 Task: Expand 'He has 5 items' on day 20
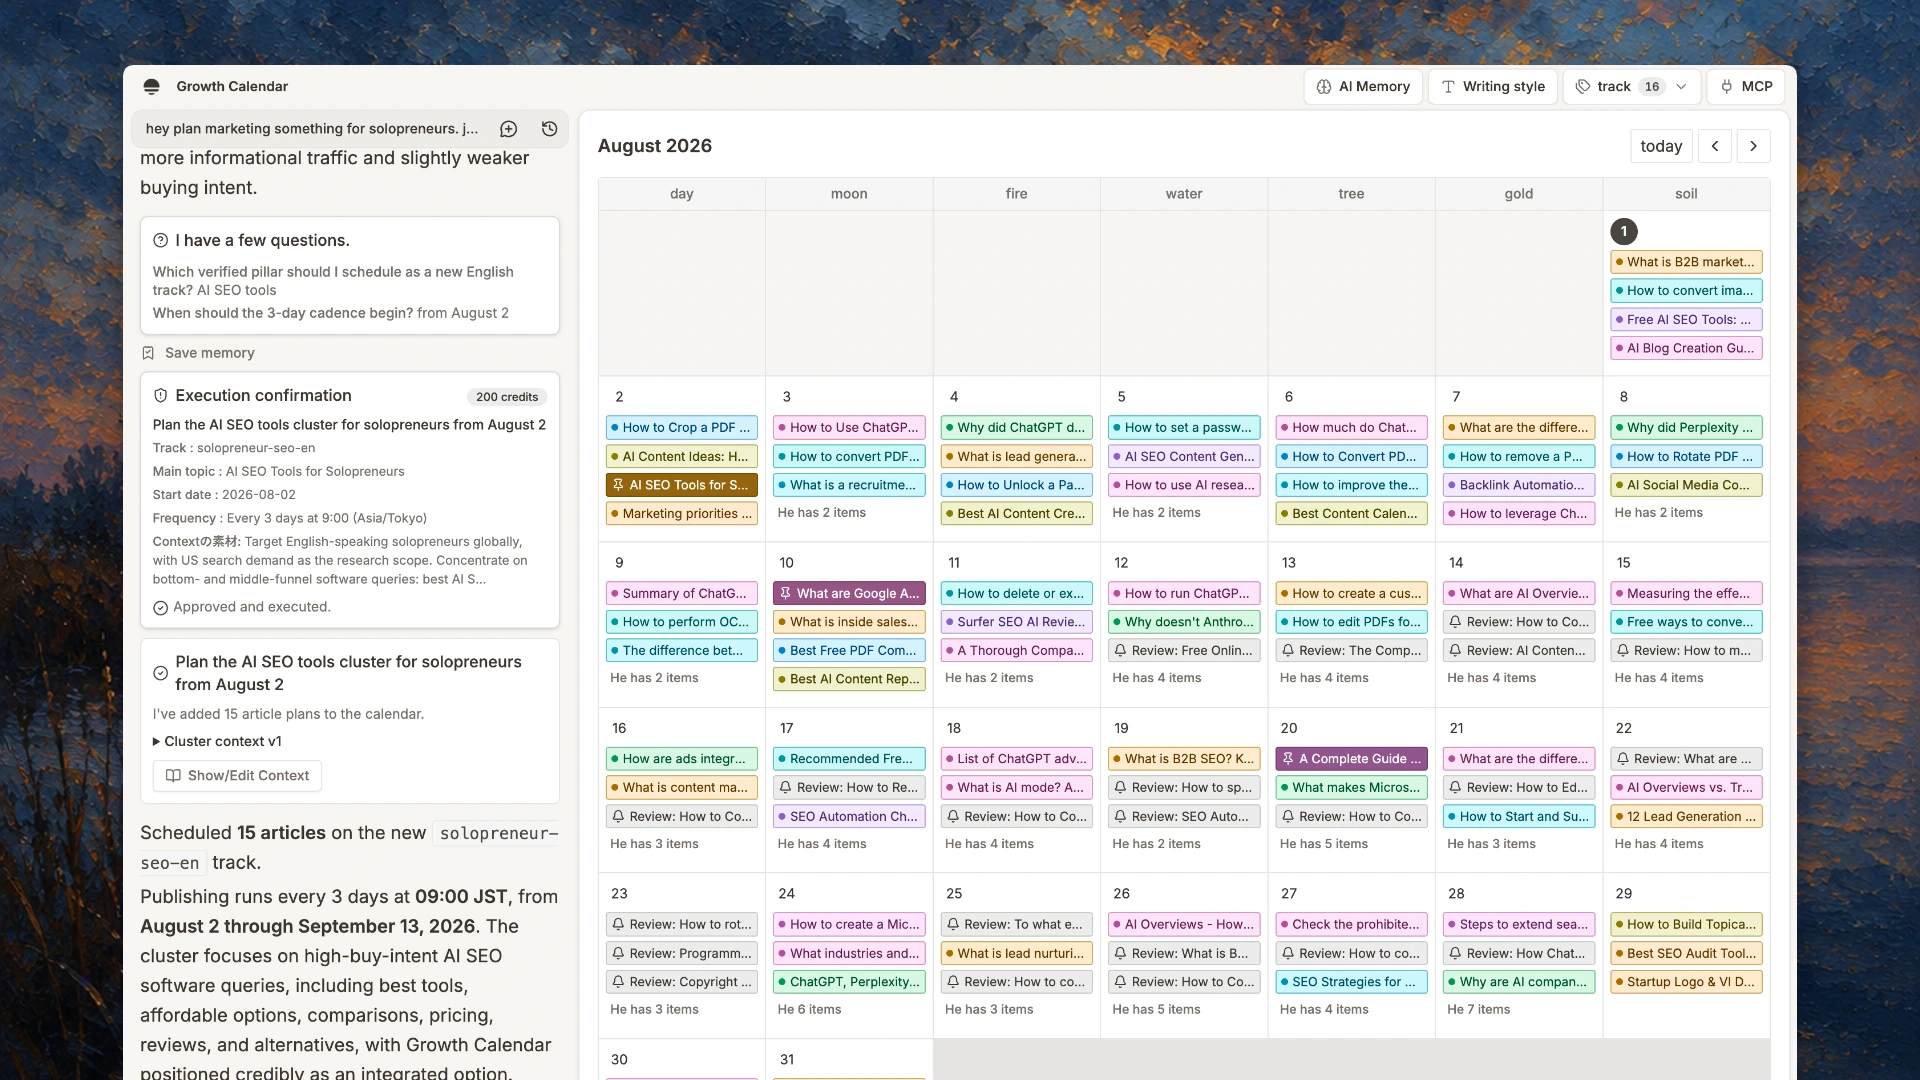[x=1324, y=844]
